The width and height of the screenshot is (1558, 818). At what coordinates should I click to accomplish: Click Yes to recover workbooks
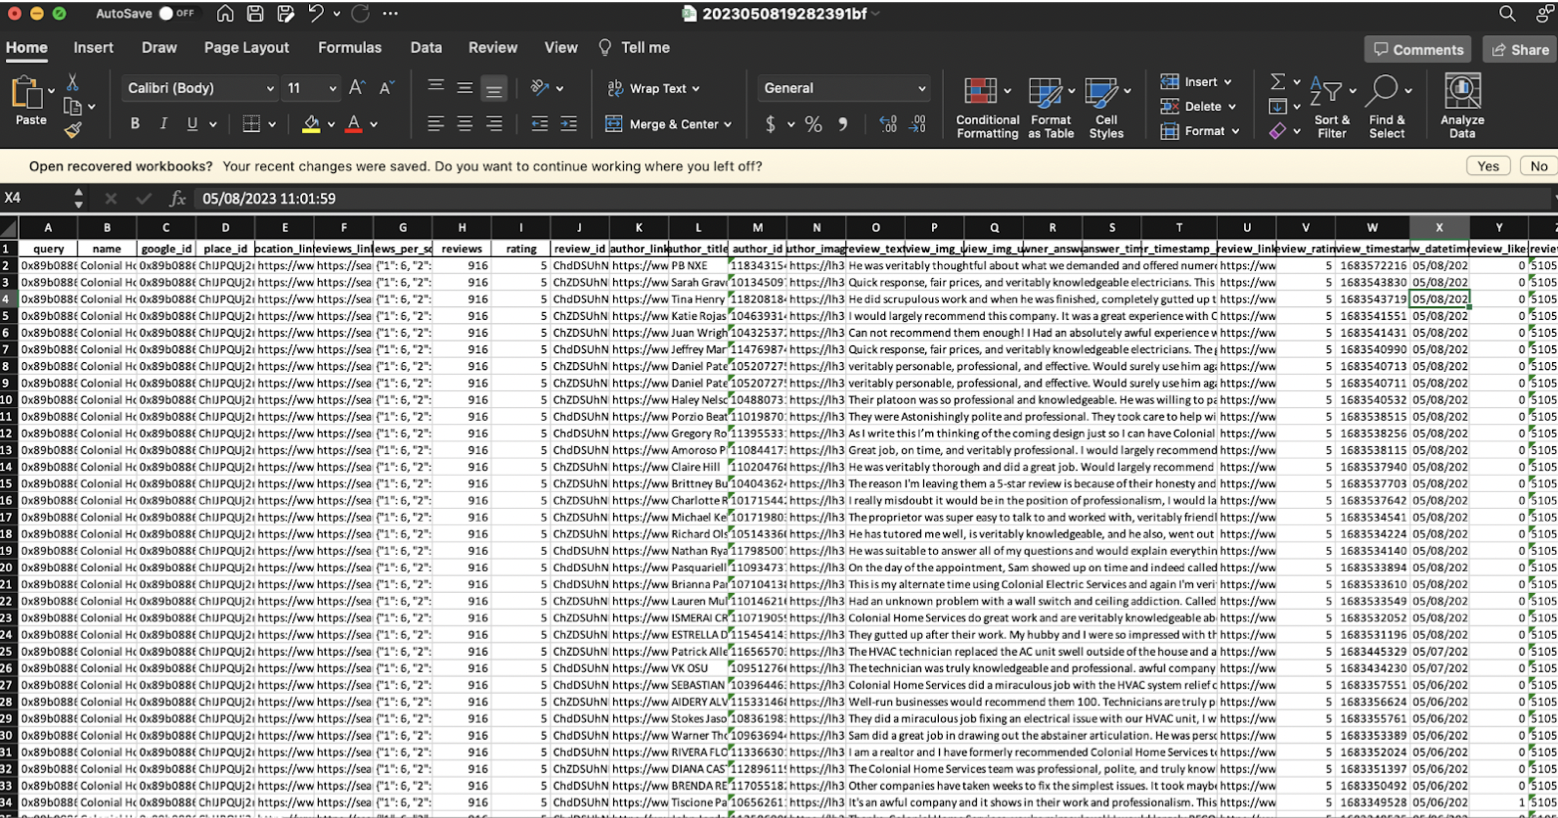pyautogui.click(x=1487, y=166)
